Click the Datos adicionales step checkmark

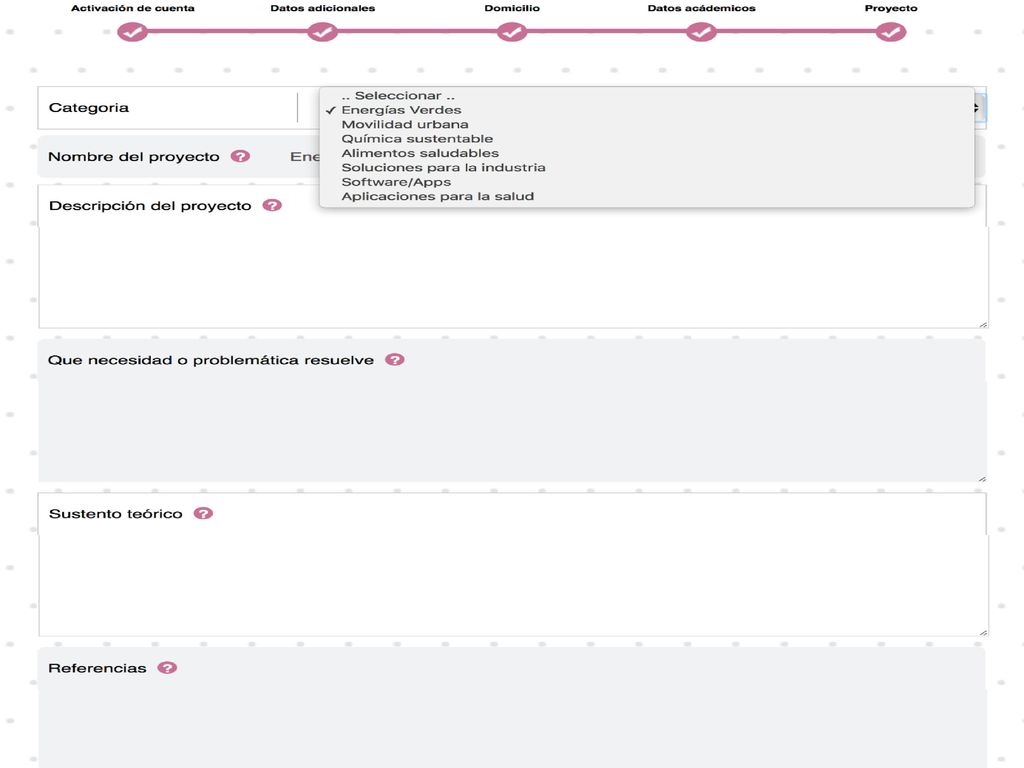[323, 31]
